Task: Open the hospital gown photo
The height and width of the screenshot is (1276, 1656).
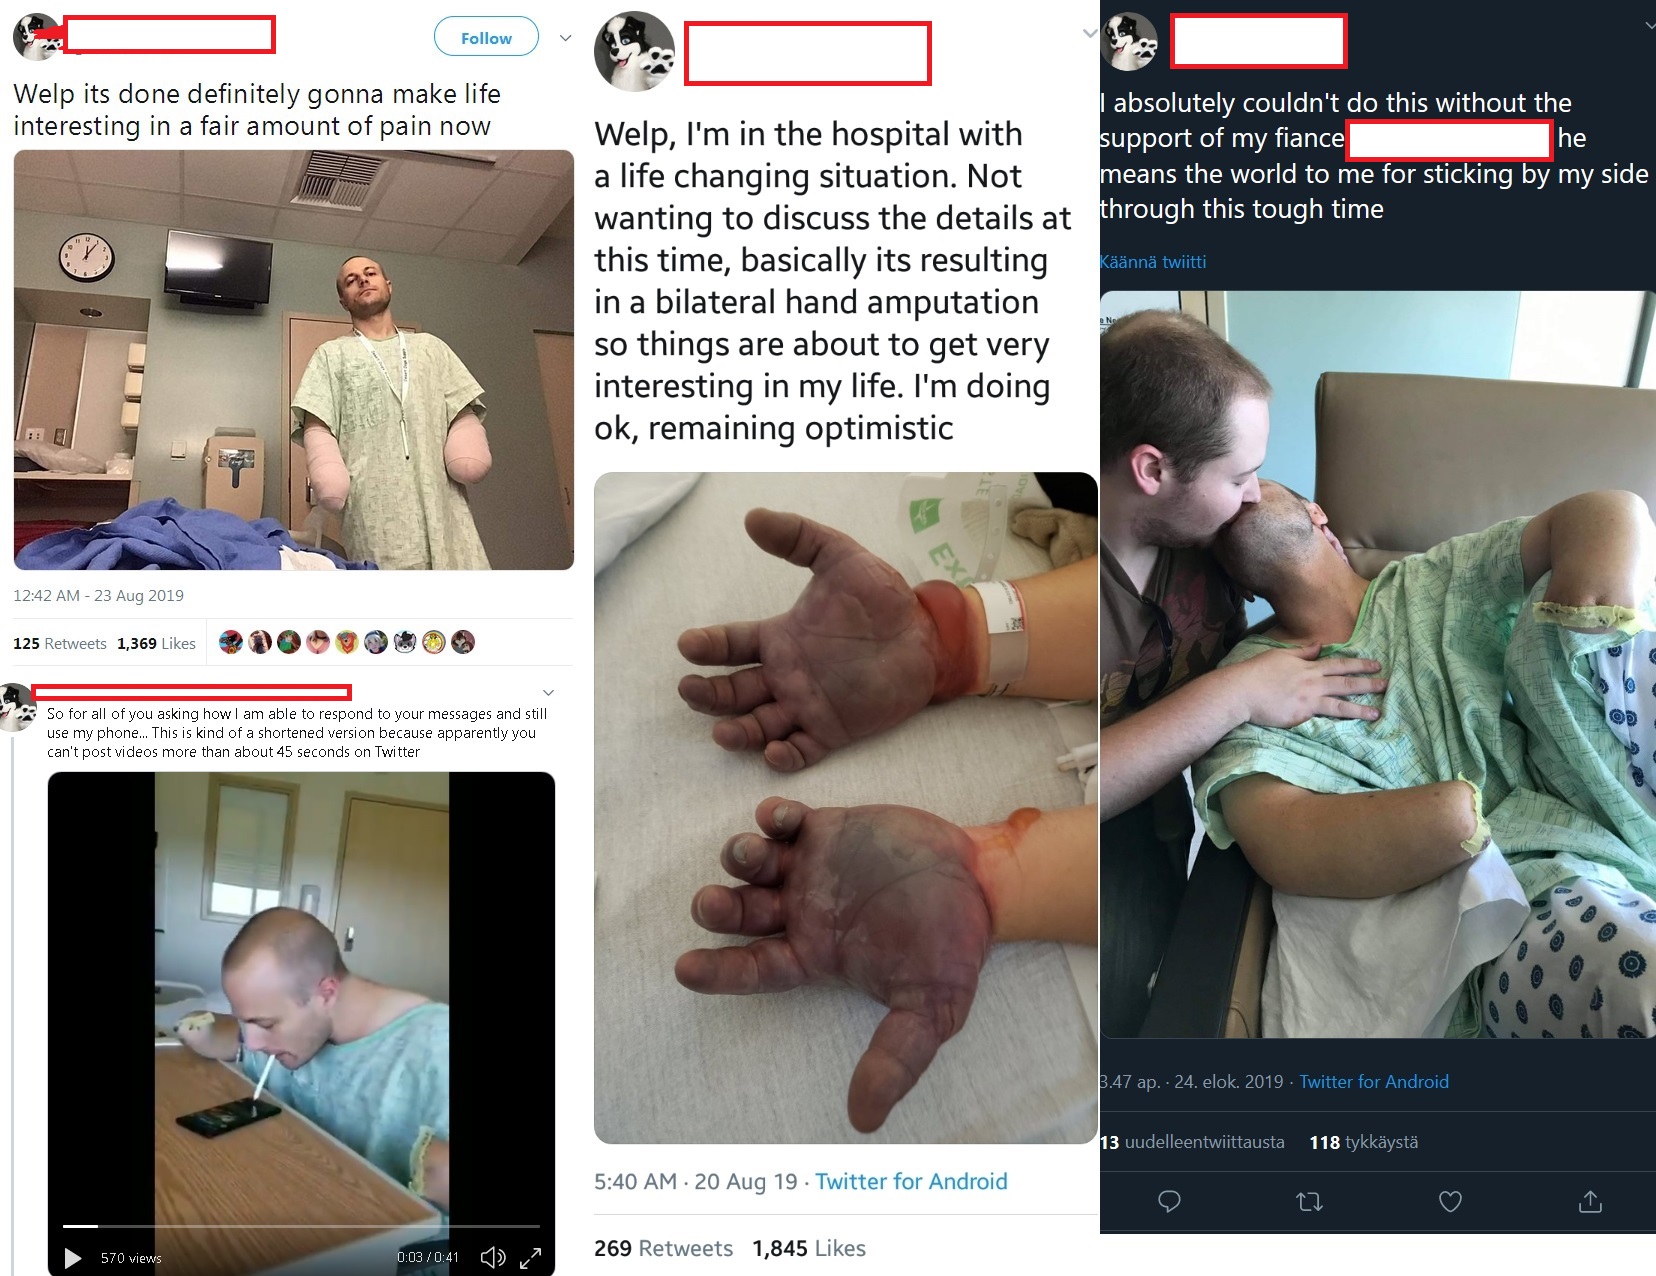Action: [x=294, y=360]
